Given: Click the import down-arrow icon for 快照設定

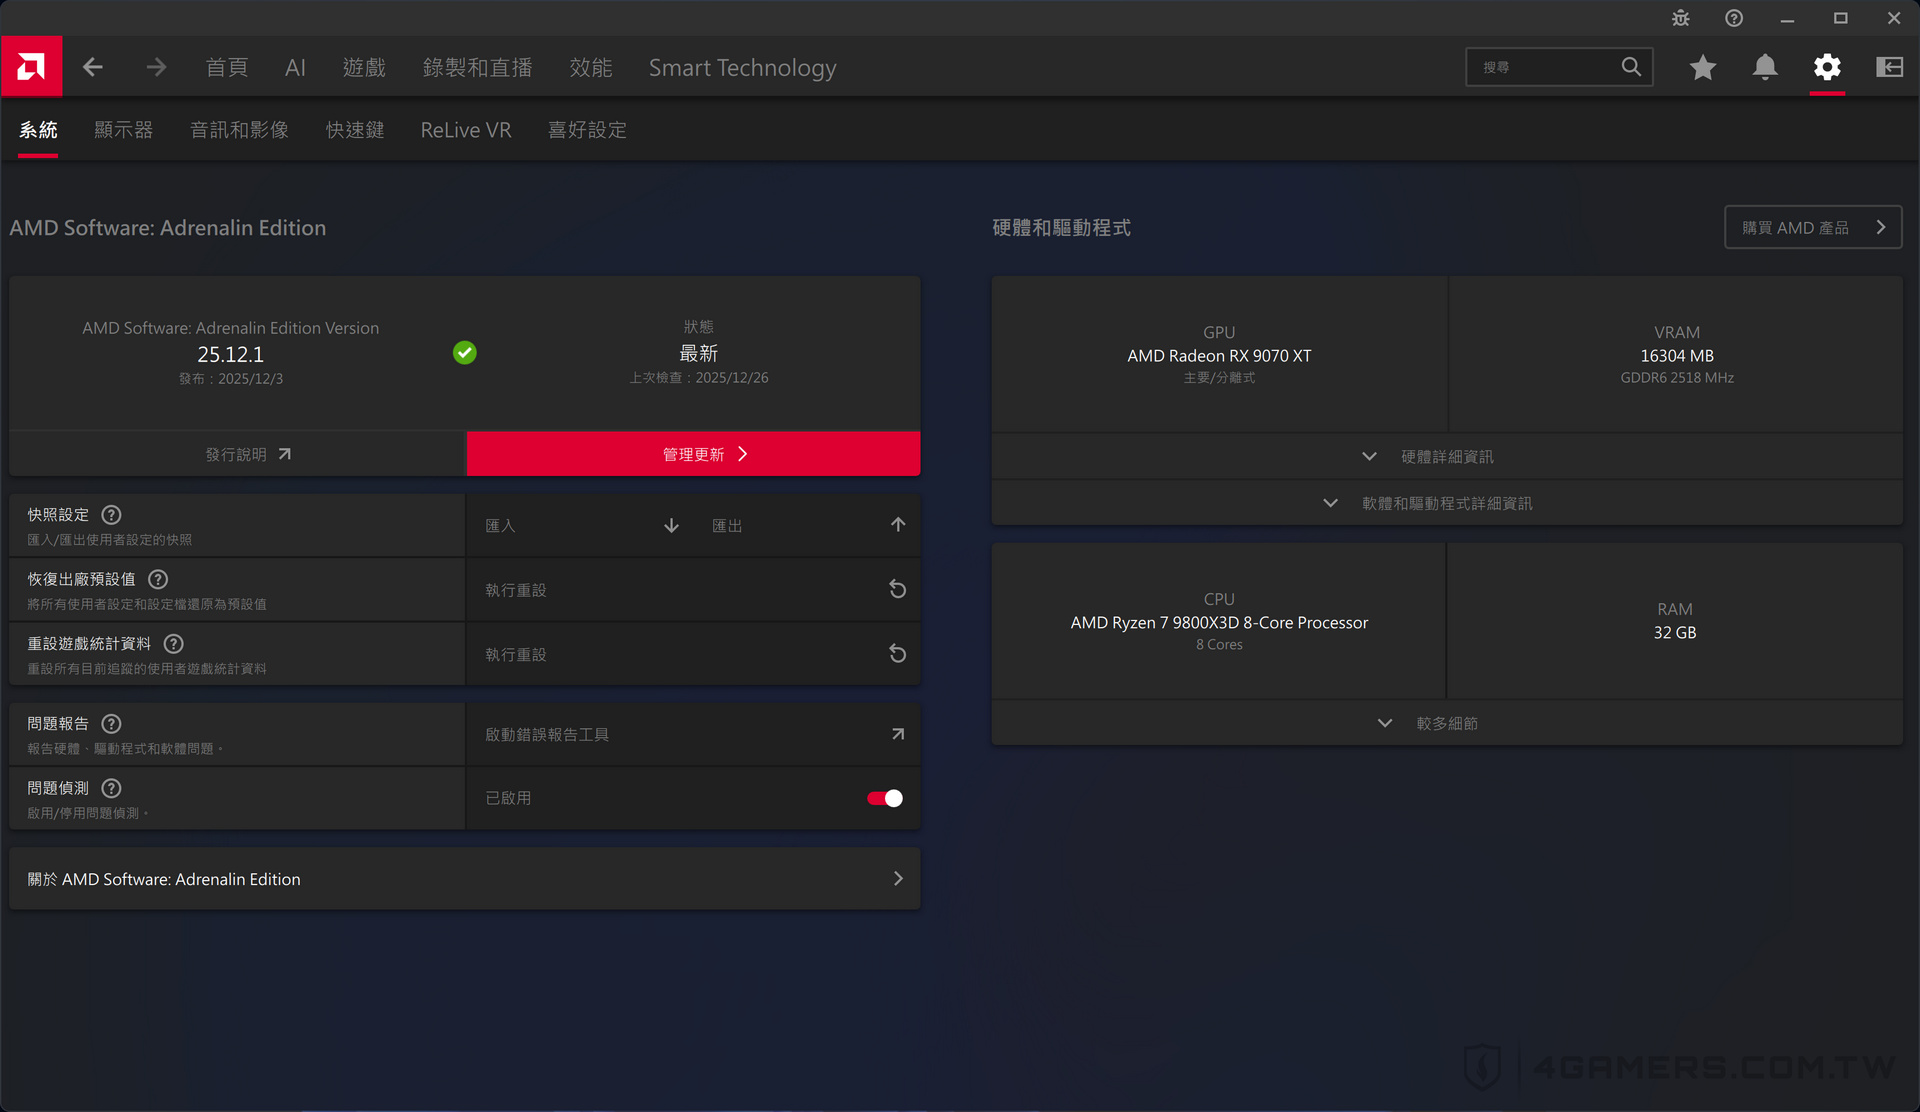Looking at the screenshot, I should click(670, 525).
